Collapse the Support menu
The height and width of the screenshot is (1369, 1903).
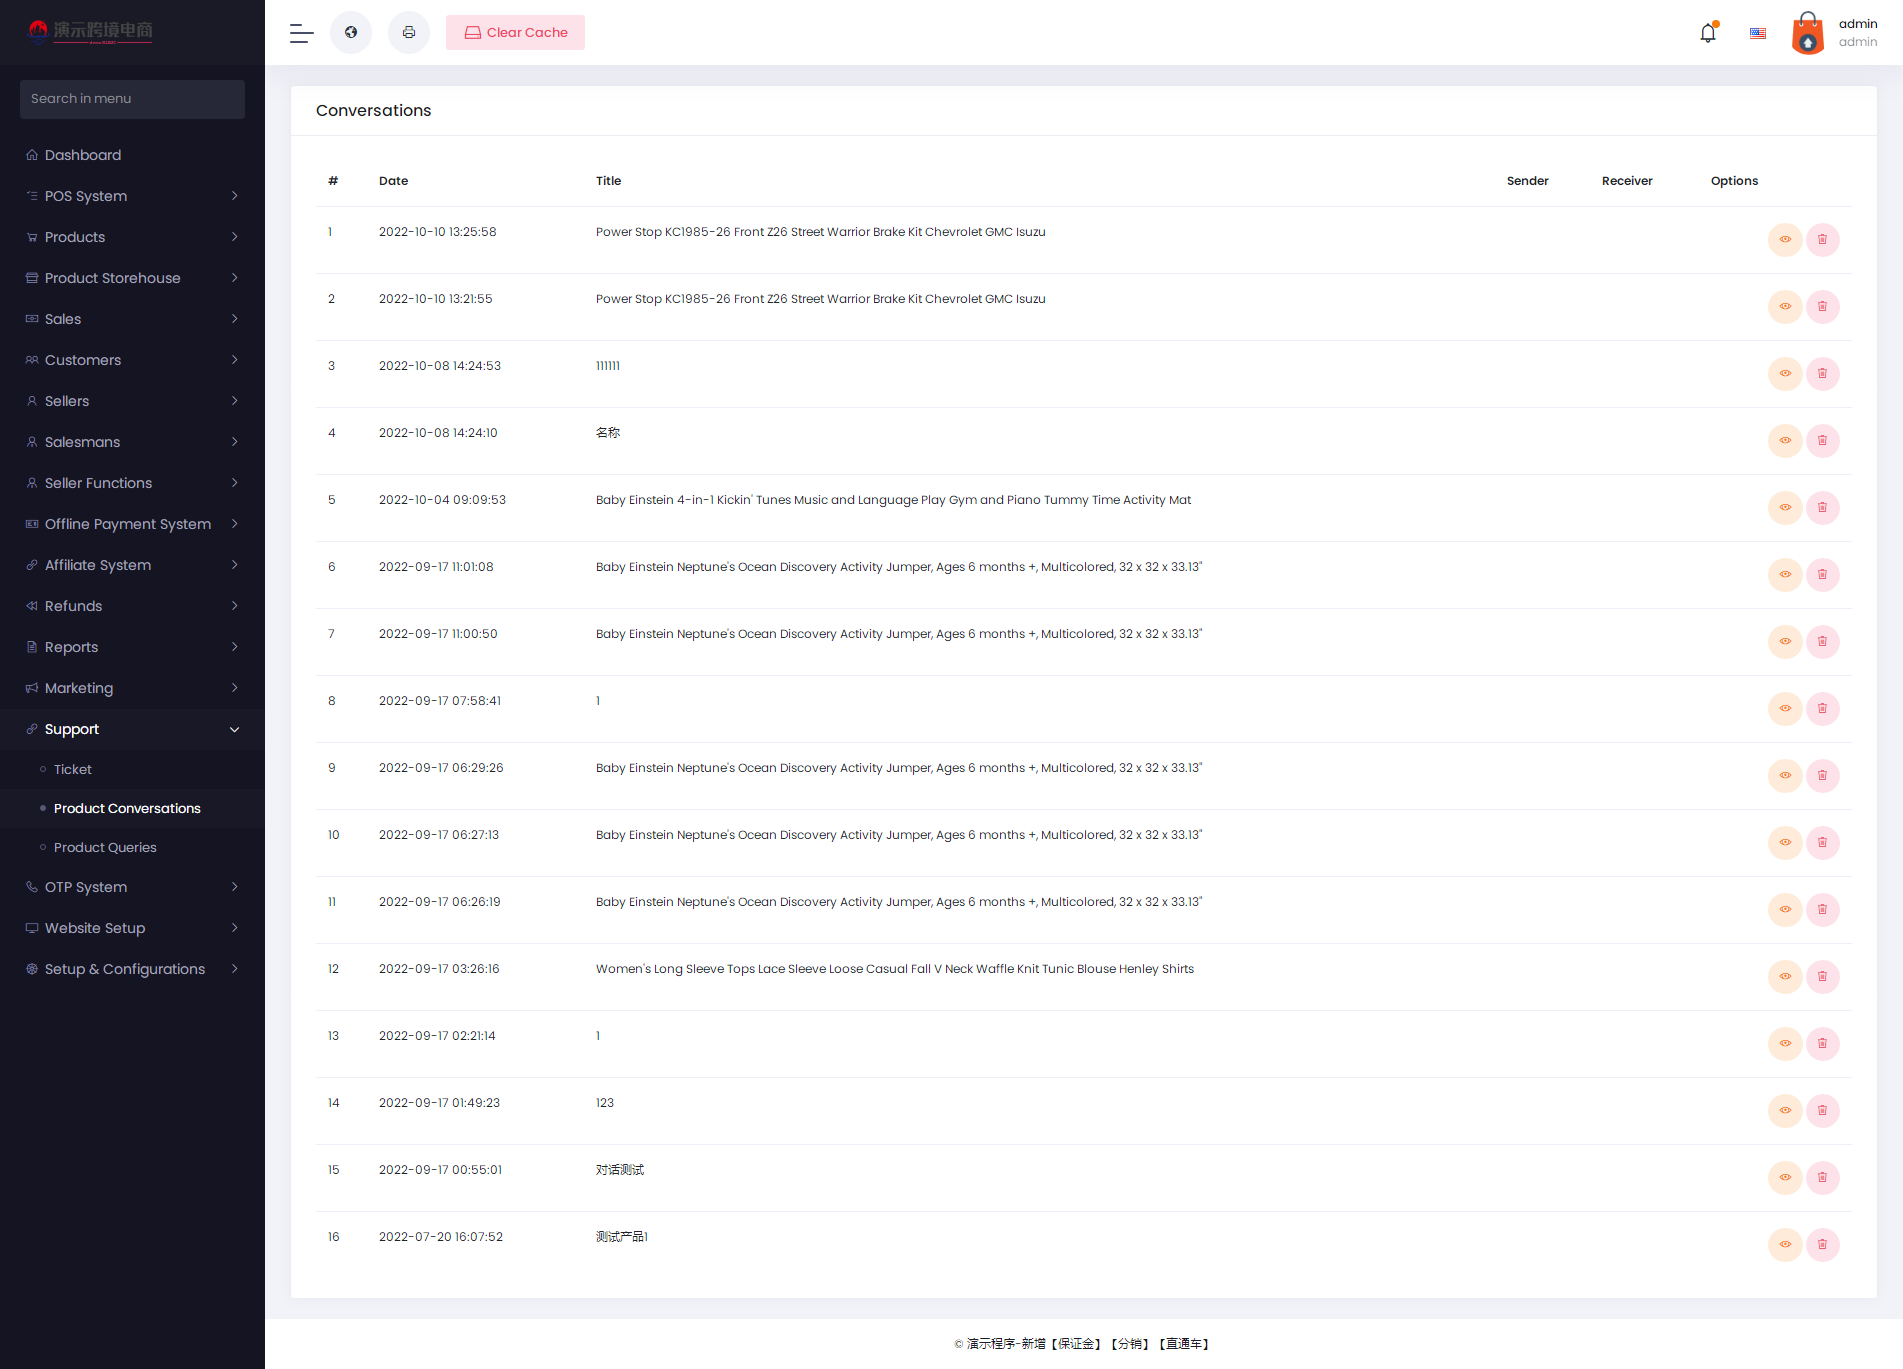(x=132, y=729)
